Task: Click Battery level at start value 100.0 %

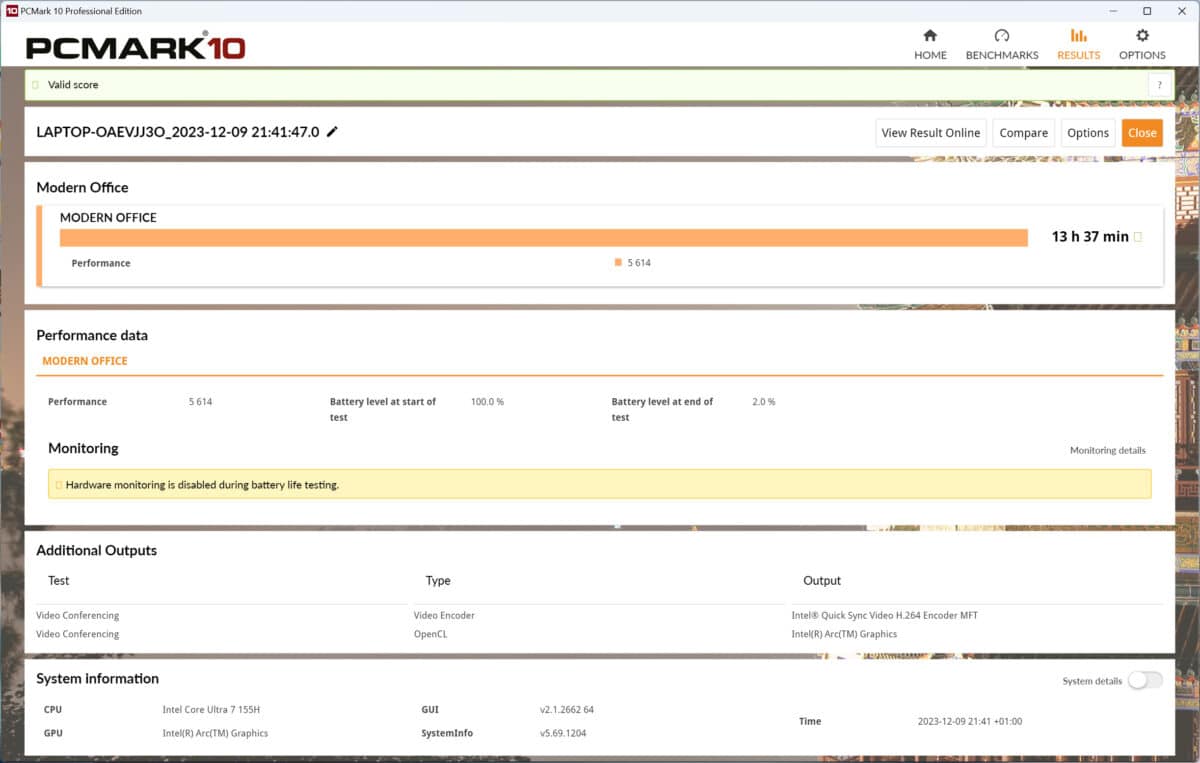Action: click(x=488, y=402)
